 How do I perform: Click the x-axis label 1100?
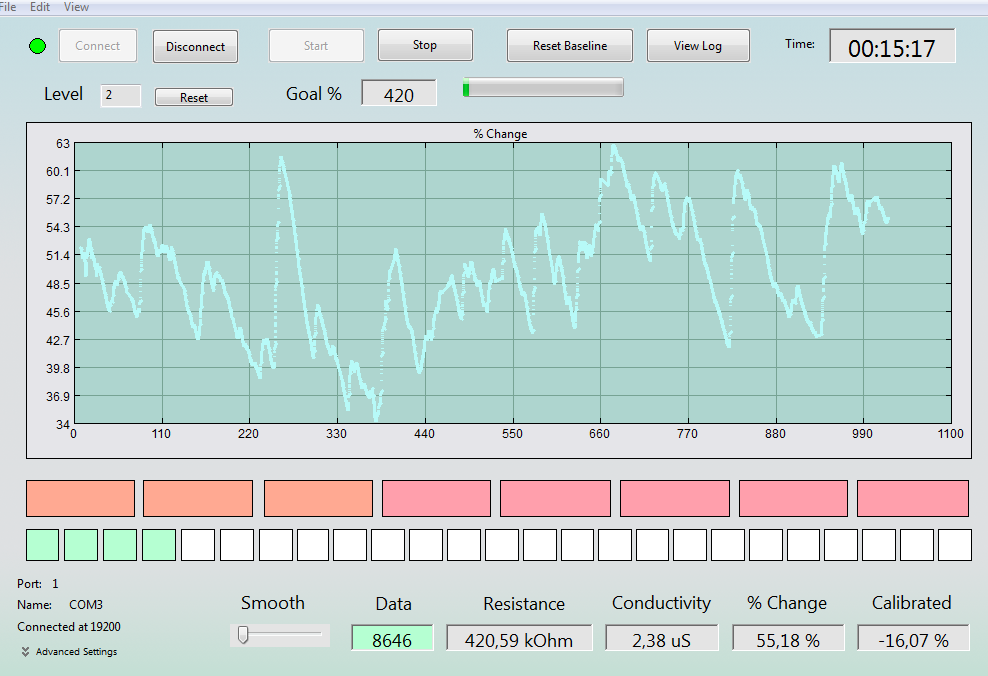coord(950,433)
